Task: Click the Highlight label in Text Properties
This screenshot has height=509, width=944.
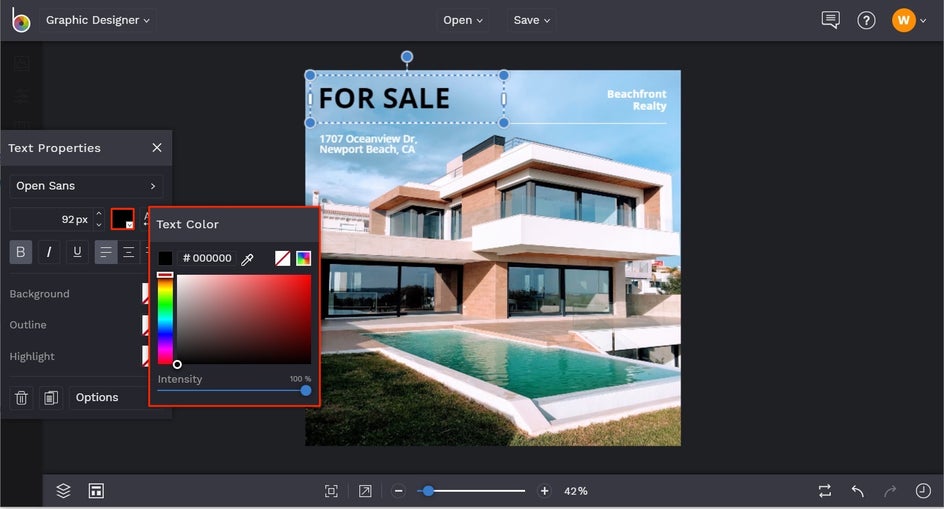Action: click(x=32, y=357)
